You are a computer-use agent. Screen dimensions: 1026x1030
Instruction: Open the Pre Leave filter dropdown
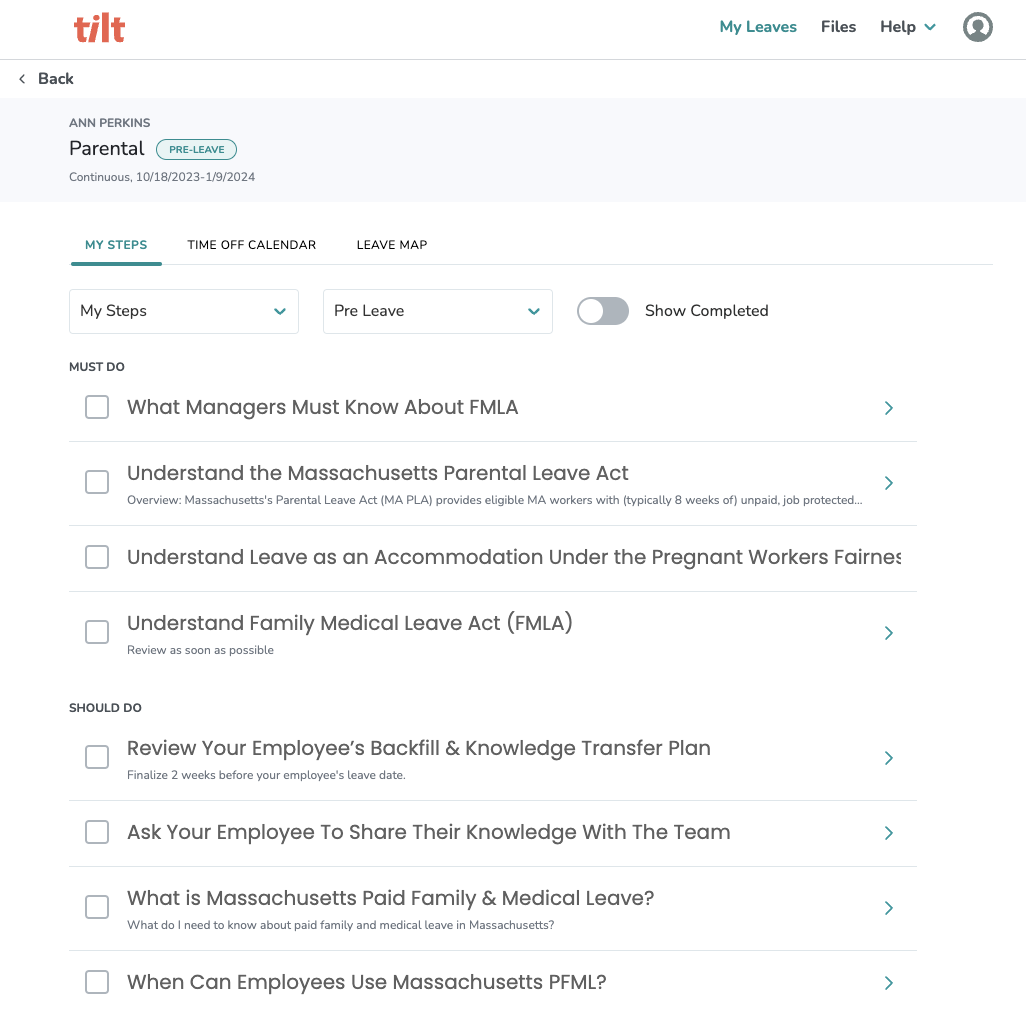pyautogui.click(x=437, y=311)
